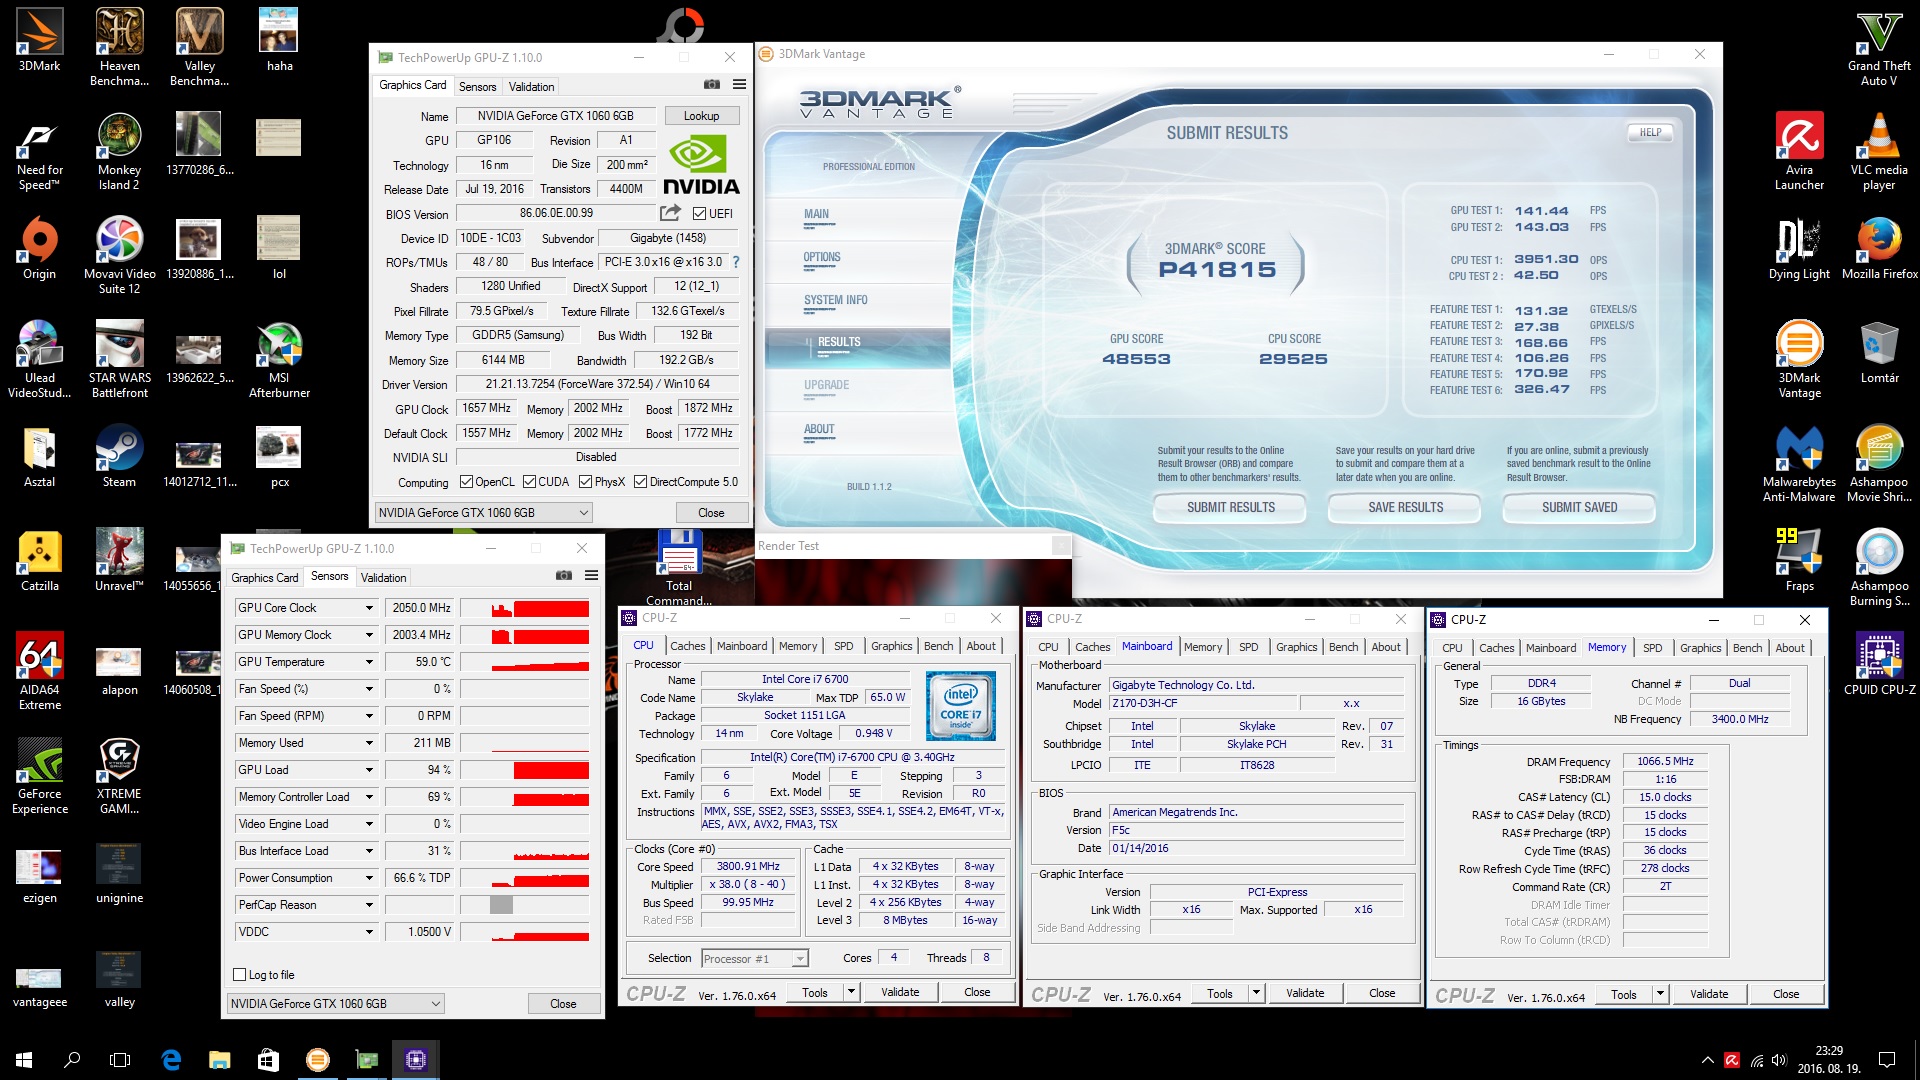Screen dimensions: 1920x1080
Task: Launch Origin desktop icon
Action: click(x=40, y=248)
